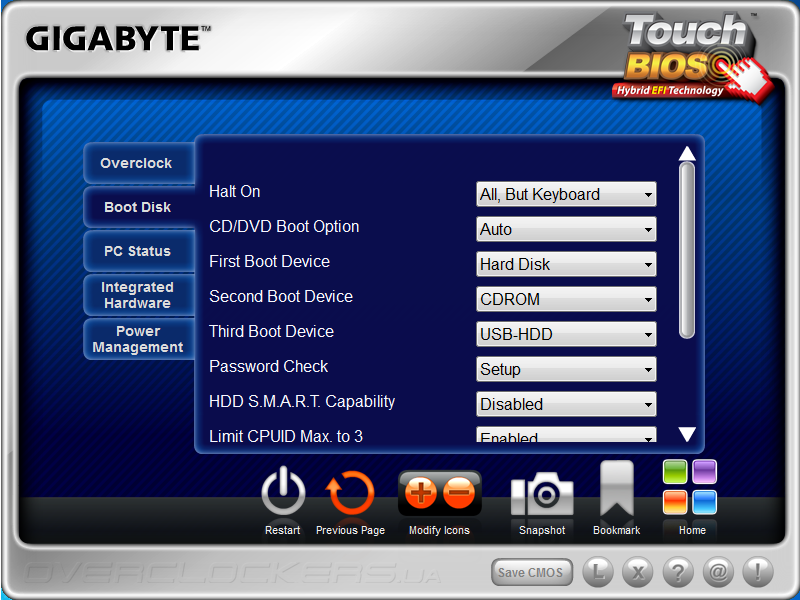Switch to Boot Disk tab
This screenshot has height=600, width=800.
139,207
